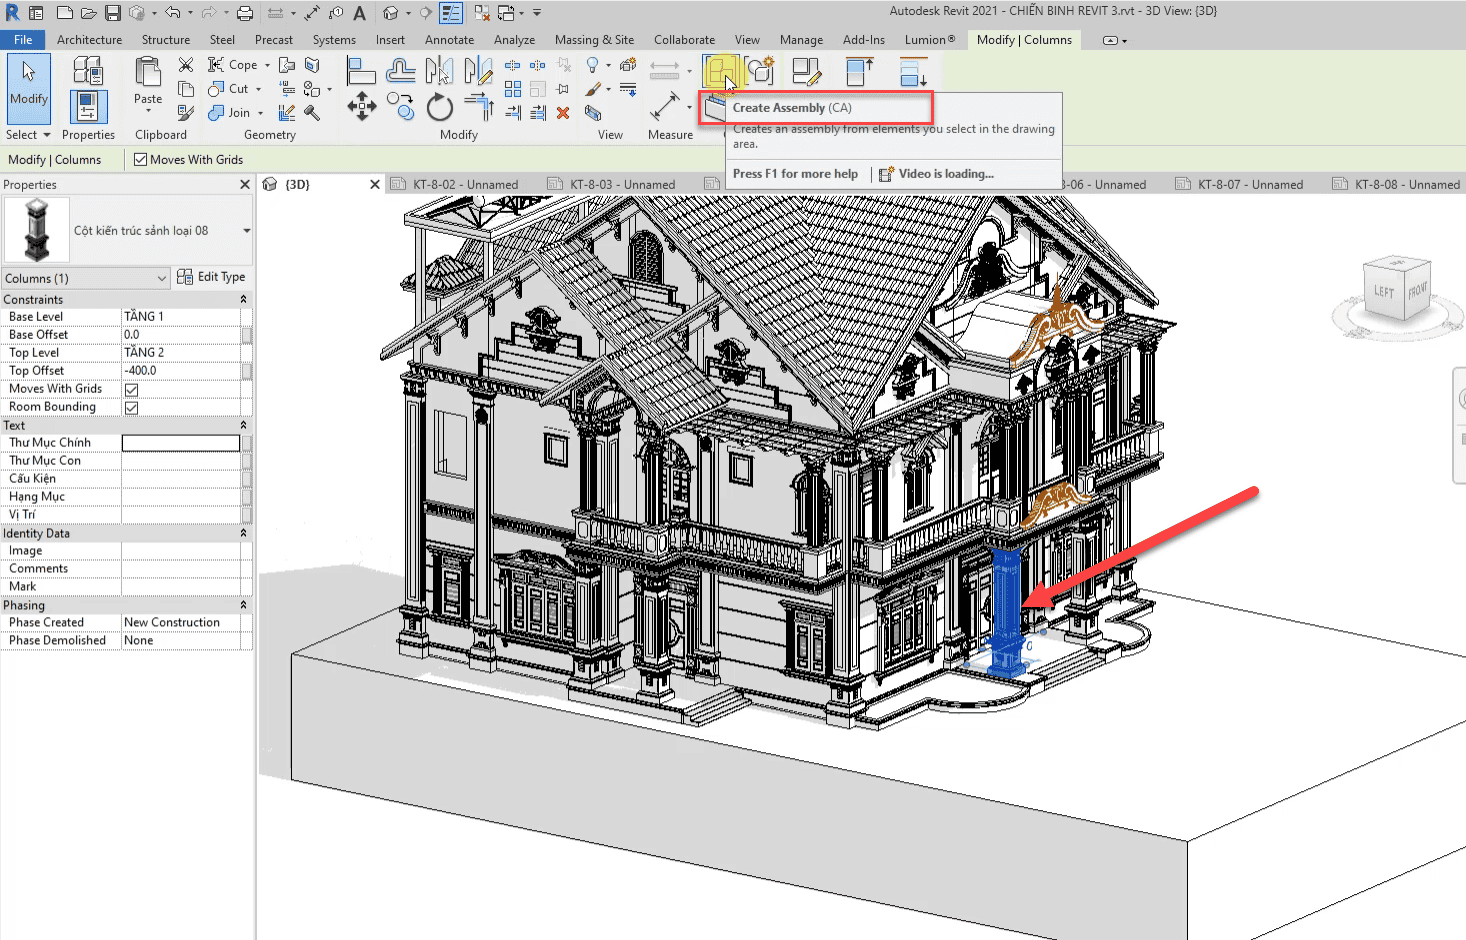Select the Array tool icon
Image resolution: width=1466 pixels, height=940 pixels.
point(513,89)
